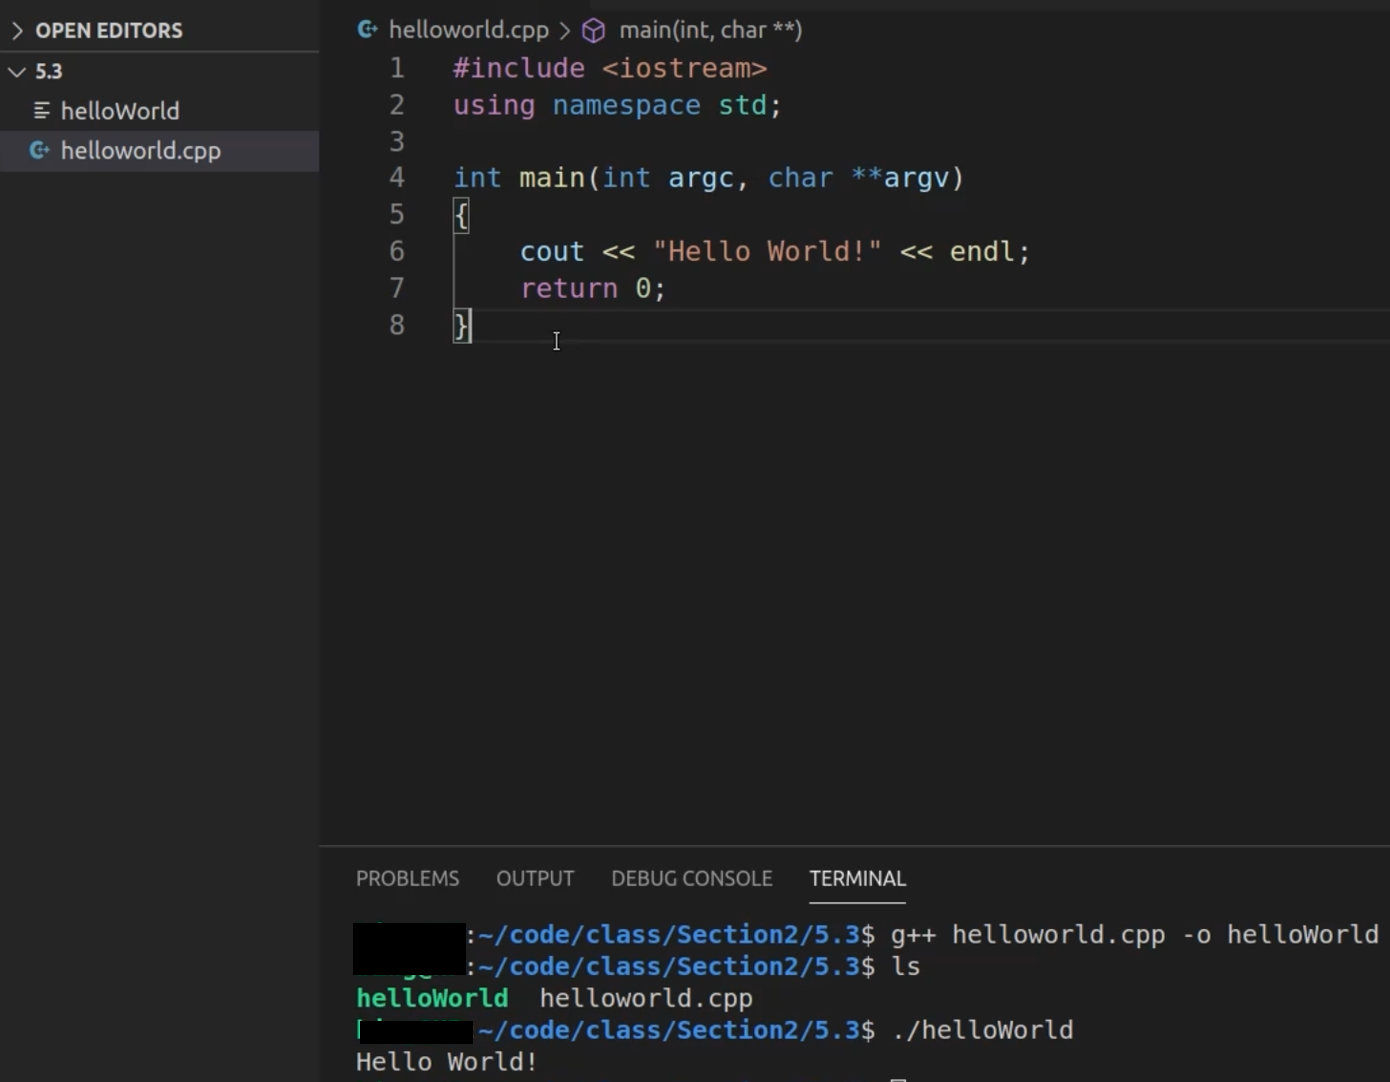The height and width of the screenshot is (1082, 1390).
Task: Click the chevron separator in the breadcrumb
Action: tap(565, 30)
